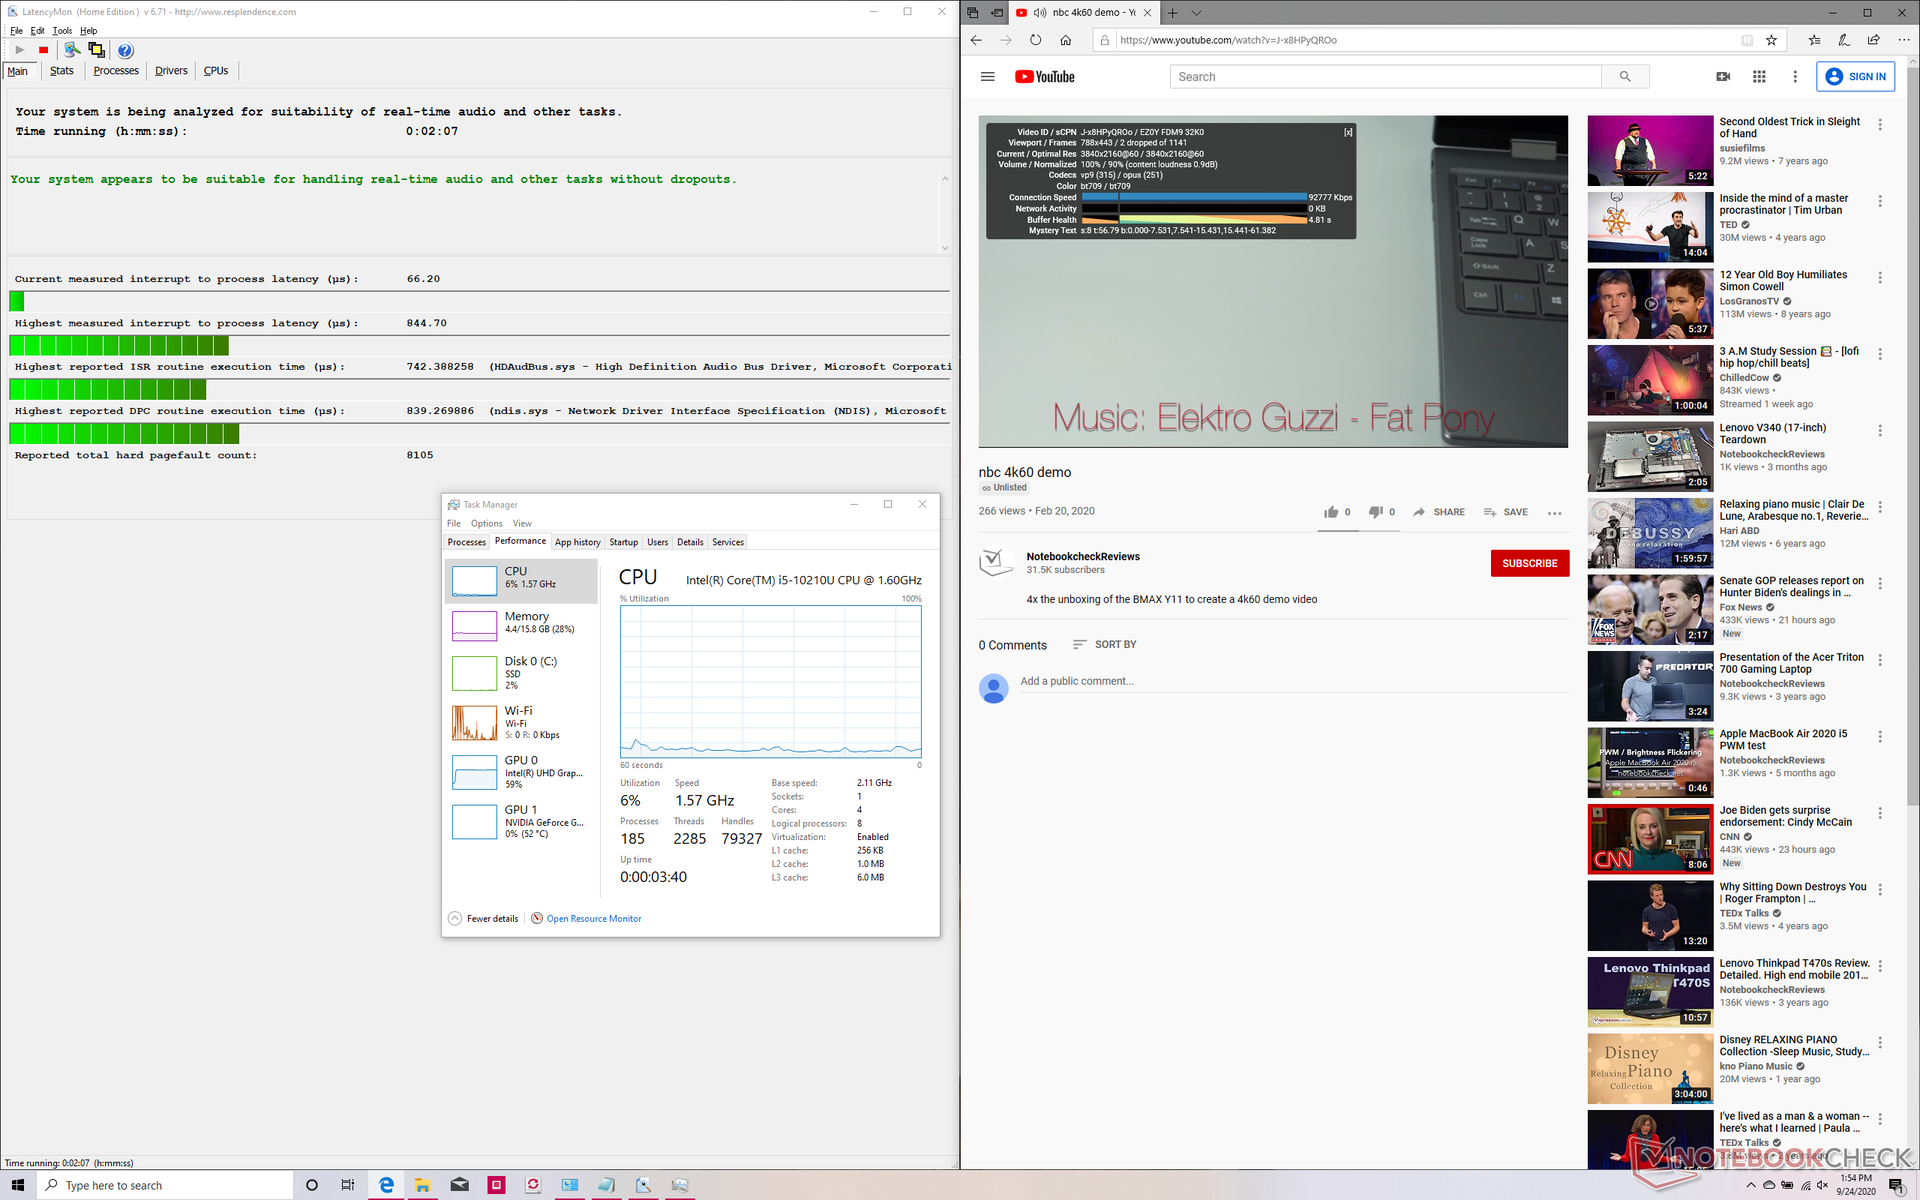Subscribe to NotebookcheckReviews channel

(x=1529, y=563)
